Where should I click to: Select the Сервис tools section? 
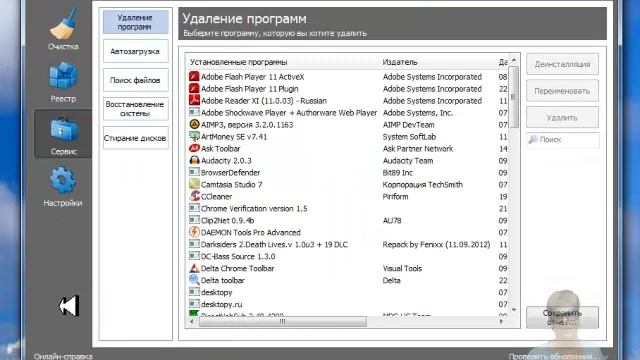tap(63, 134)
